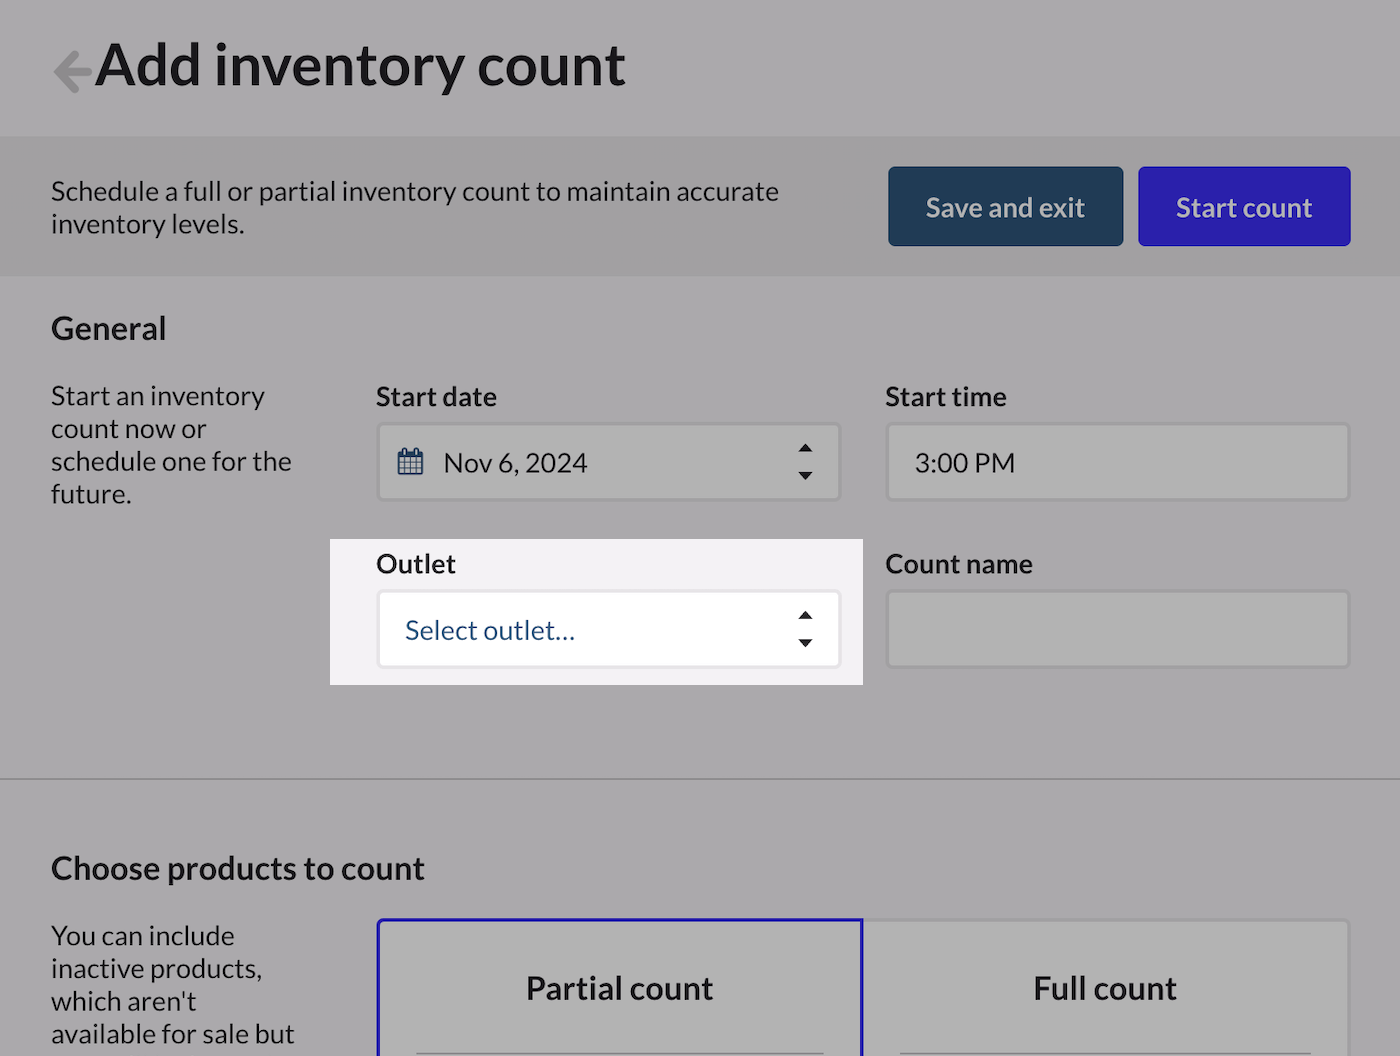Click the Start time label

946,397
